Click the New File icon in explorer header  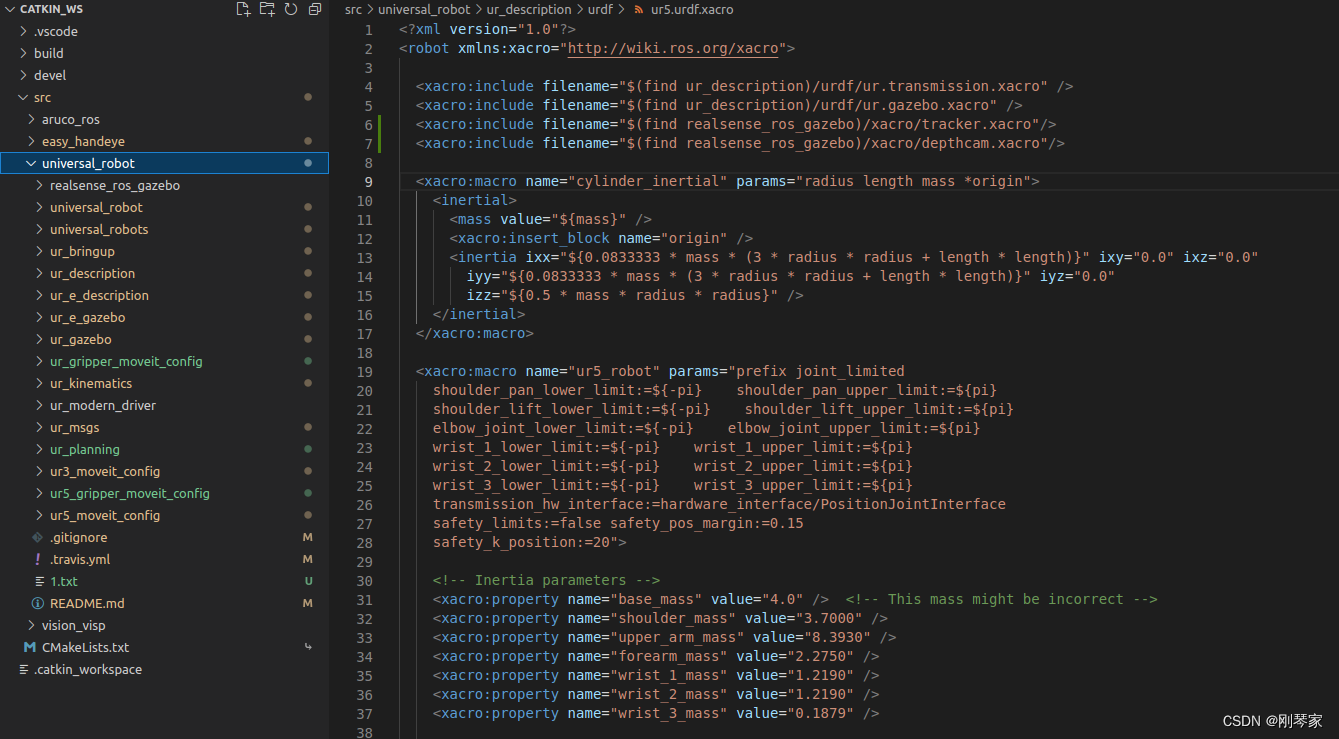click(x=243, y=9)
